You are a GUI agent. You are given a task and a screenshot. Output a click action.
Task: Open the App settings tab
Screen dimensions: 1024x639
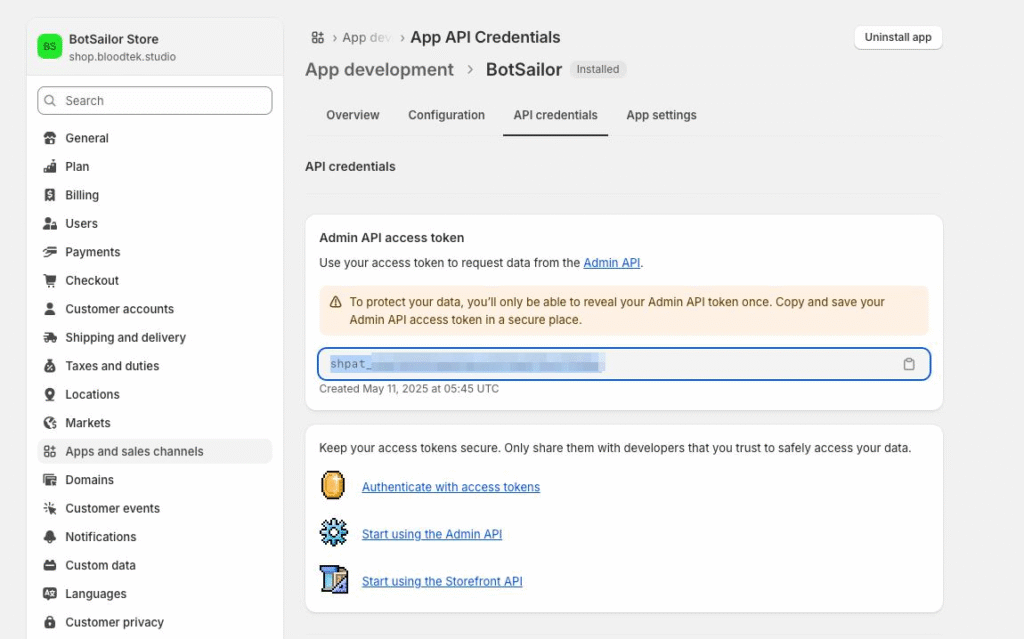coord(662,115)
